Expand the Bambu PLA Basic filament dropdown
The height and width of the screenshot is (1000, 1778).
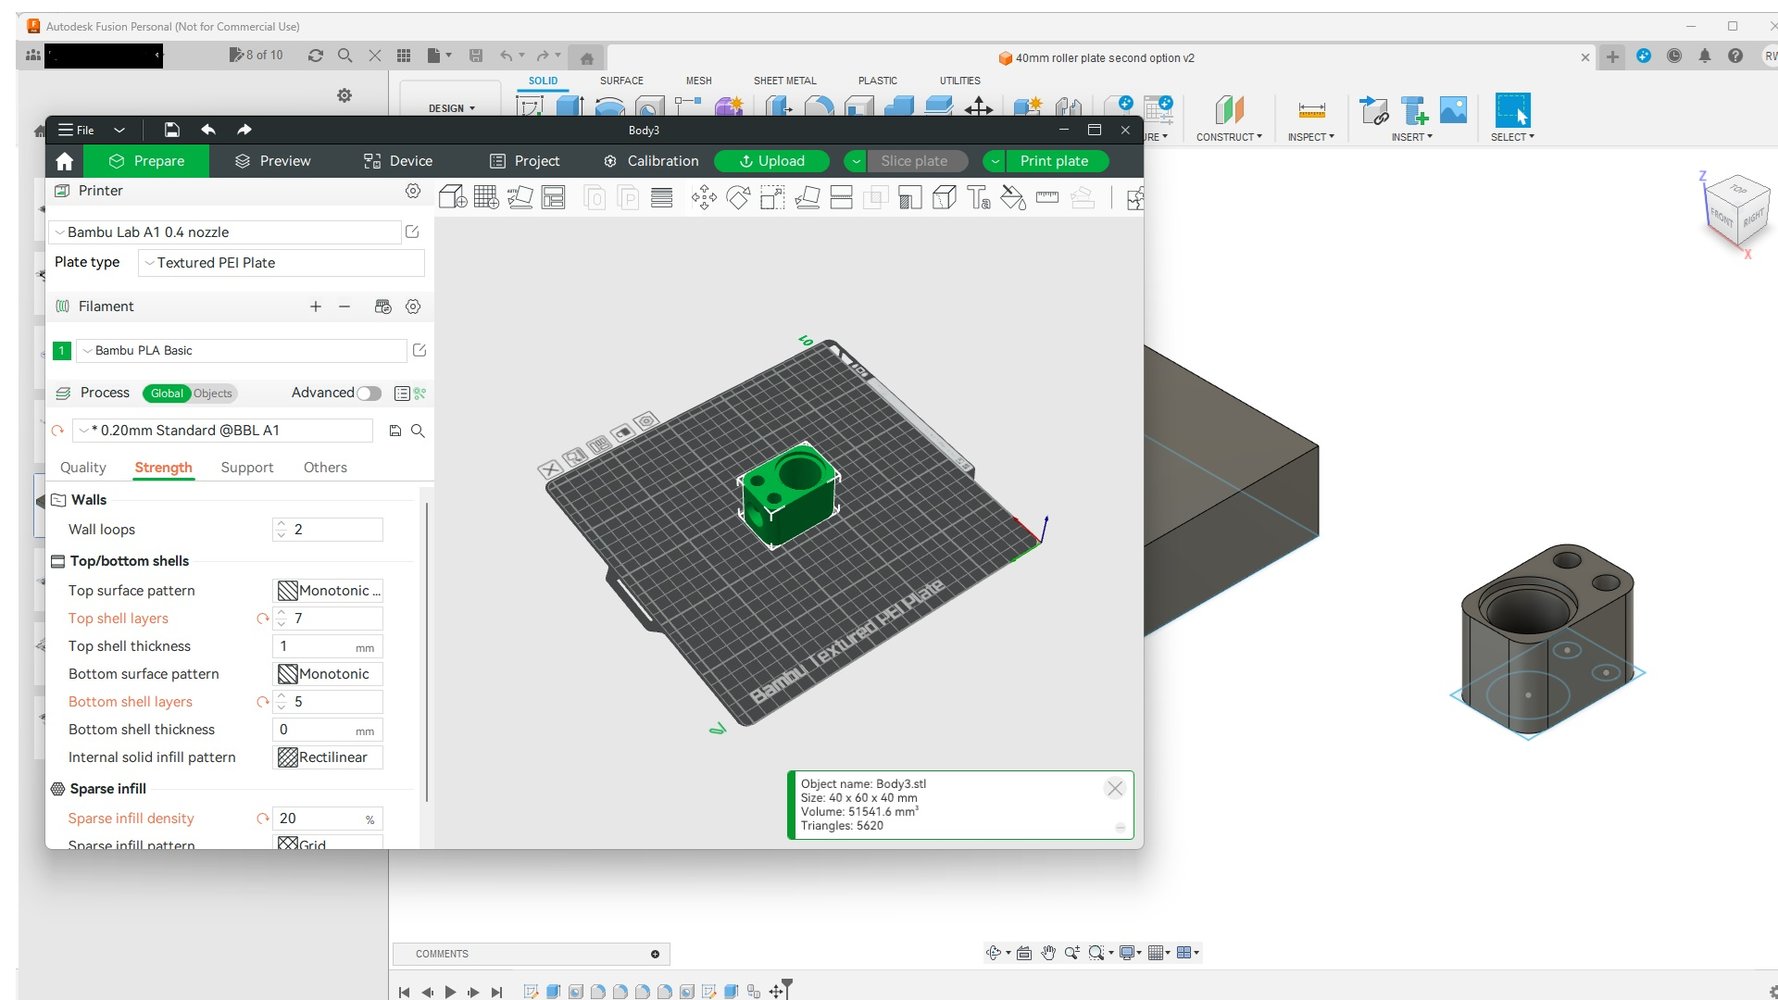[242, 351]
